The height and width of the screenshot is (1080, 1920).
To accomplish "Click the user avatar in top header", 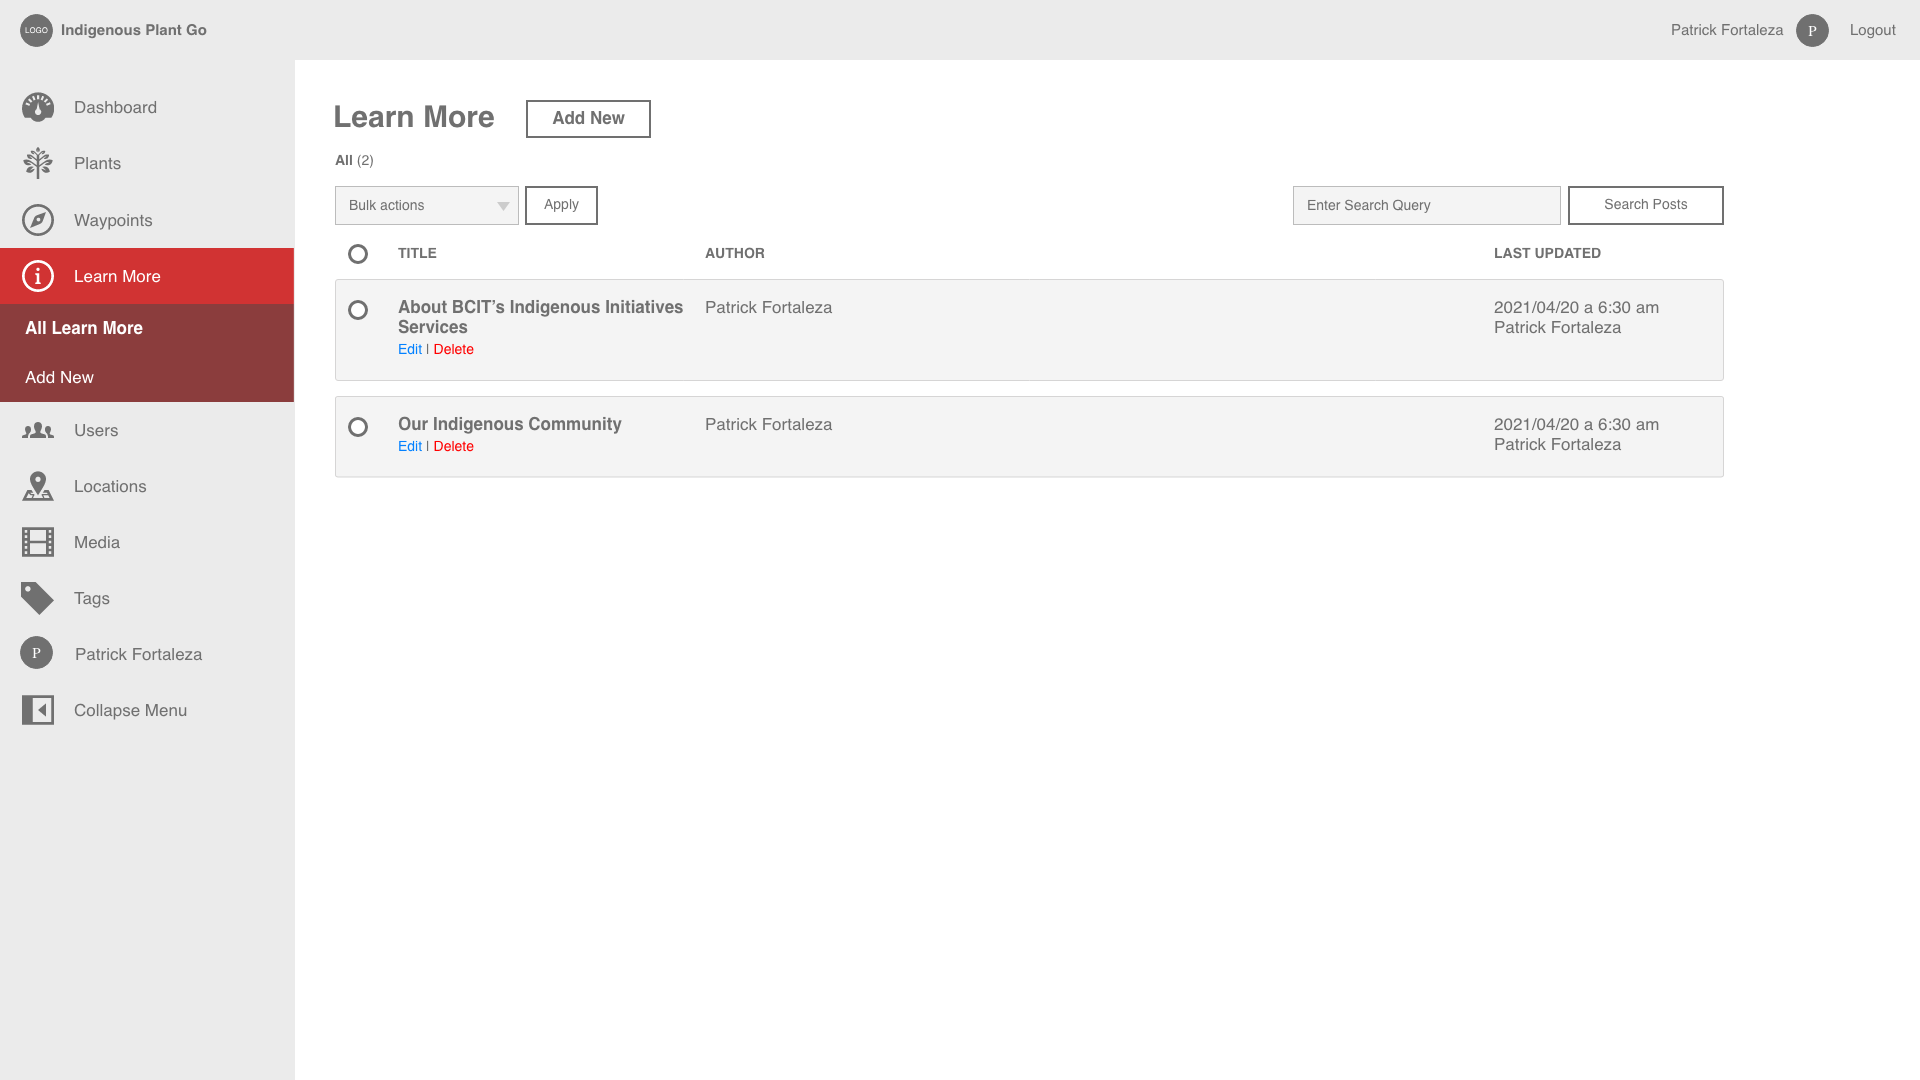I will [1812, 30].
